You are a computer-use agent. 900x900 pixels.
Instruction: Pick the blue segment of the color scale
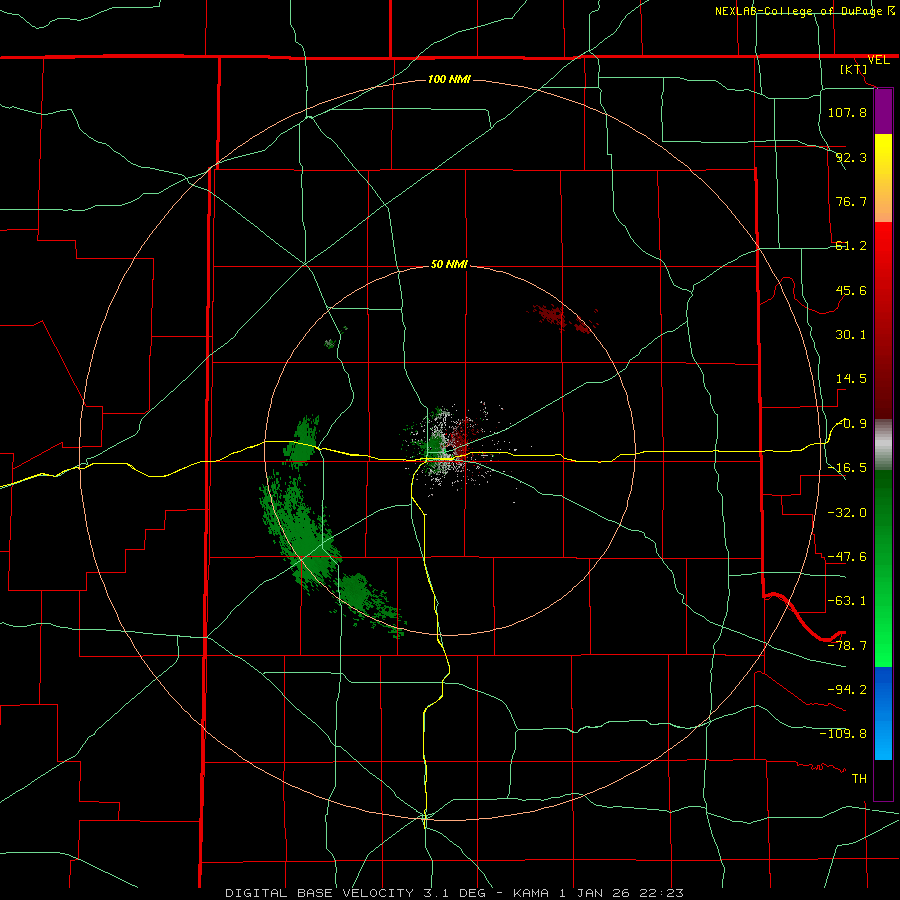(x=883, y=712)
